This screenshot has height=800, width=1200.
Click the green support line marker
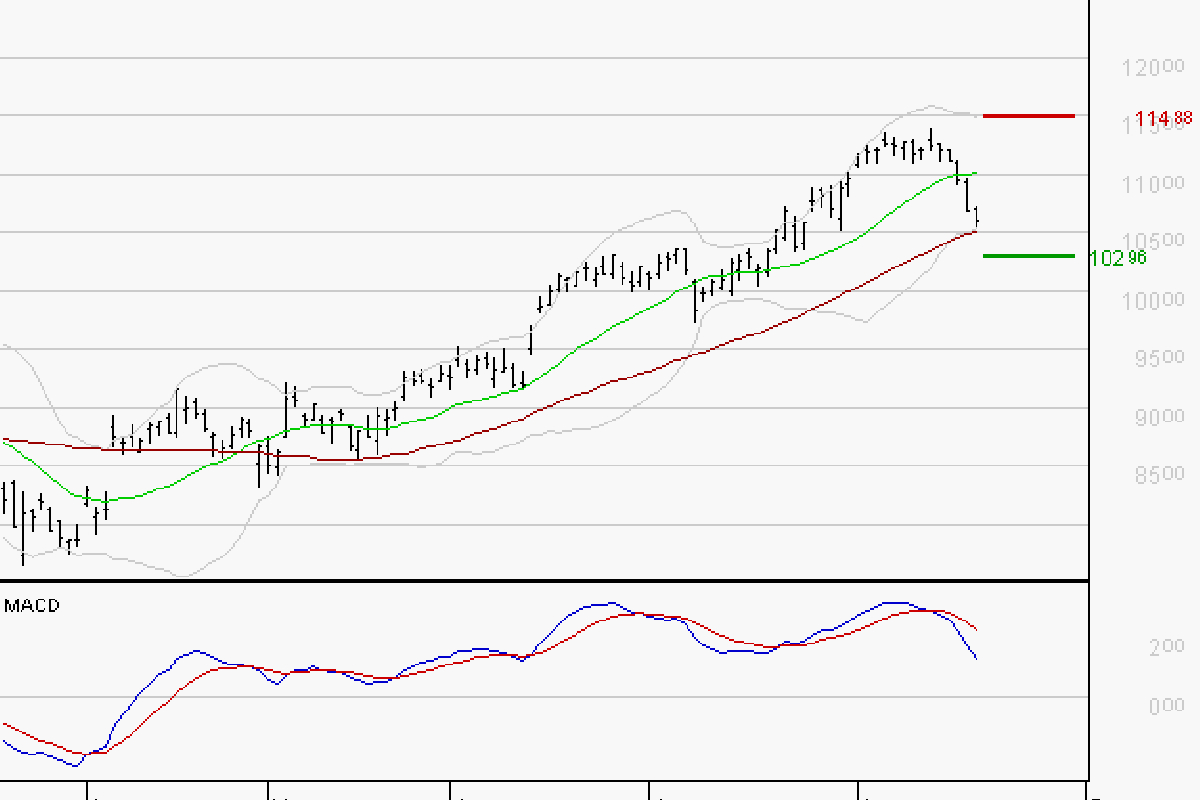pos(1029,256)
